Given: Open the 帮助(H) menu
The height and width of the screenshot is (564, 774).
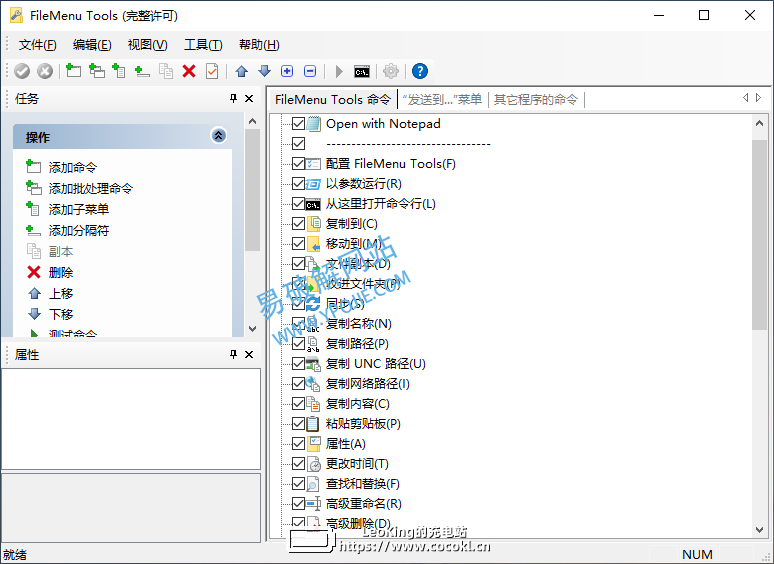Looking at the screenshot, I should click(x=259, y=45).
